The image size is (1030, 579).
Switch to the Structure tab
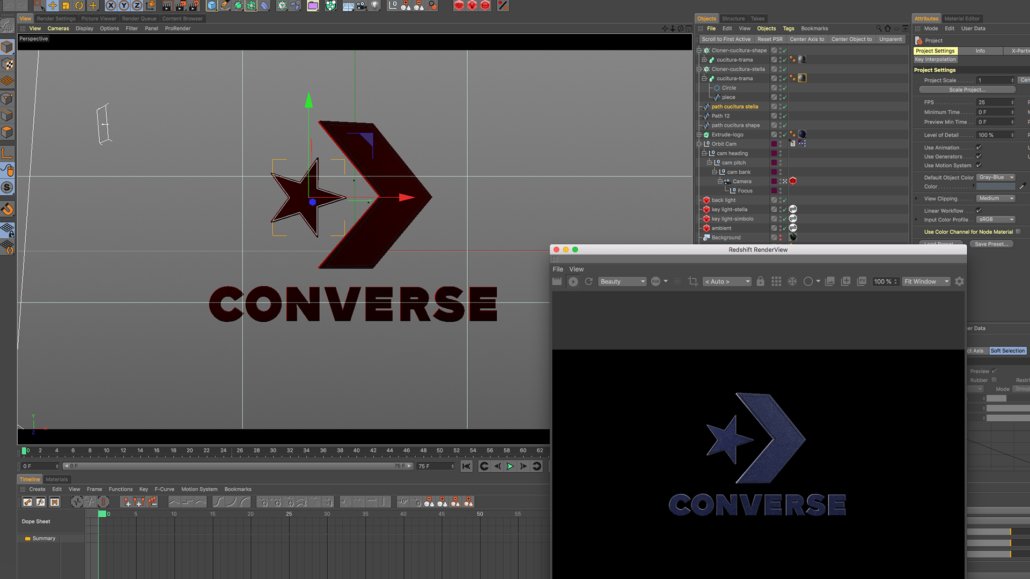click(x=733, y=18)
